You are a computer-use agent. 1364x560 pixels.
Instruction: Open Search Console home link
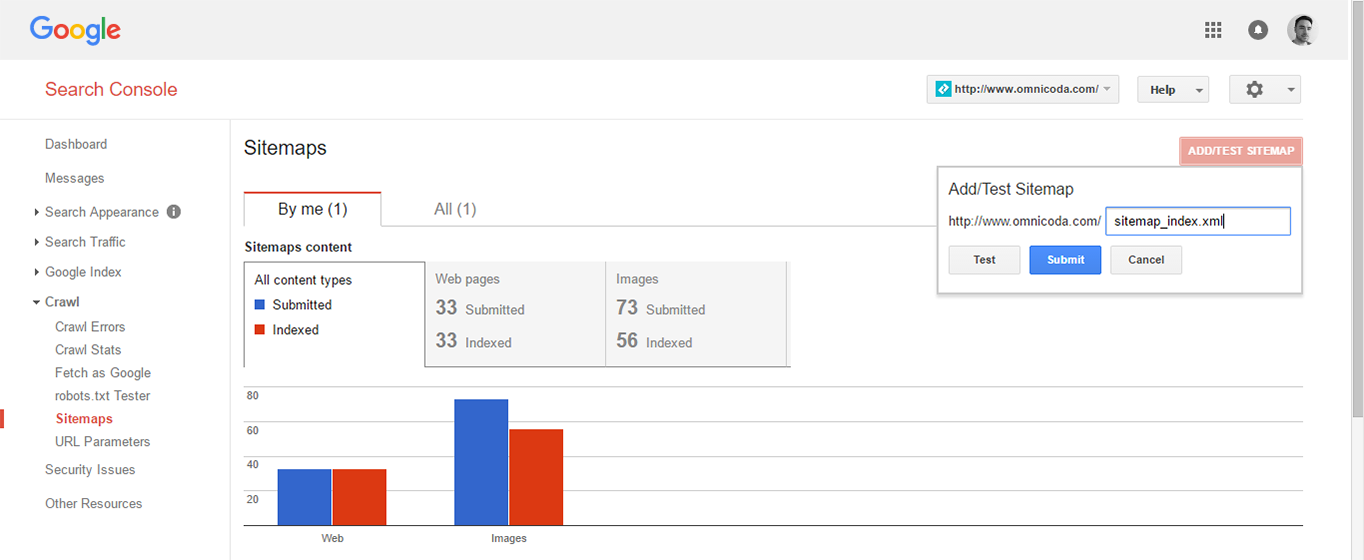click(x=111, y=89)
